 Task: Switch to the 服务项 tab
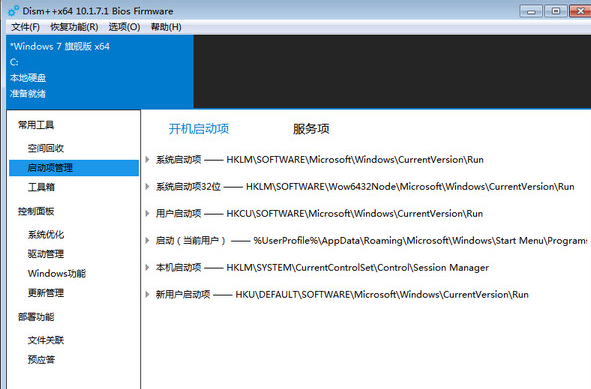311,129
